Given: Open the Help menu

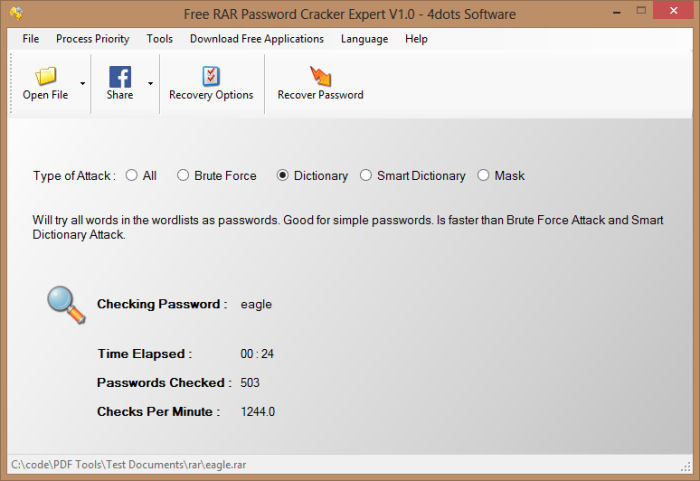Looking at the screenshot, I should click(x=416, y=39).
